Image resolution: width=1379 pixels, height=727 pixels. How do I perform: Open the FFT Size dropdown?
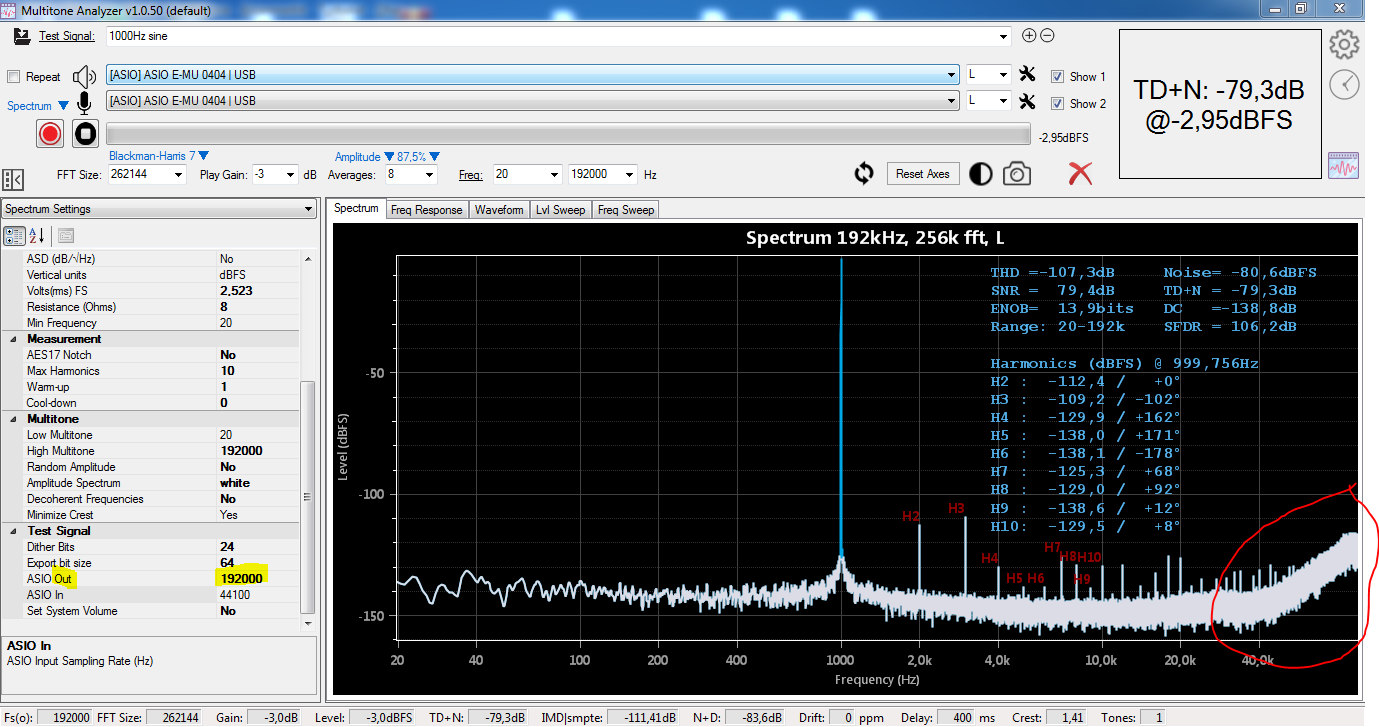(x=179, y=175)
